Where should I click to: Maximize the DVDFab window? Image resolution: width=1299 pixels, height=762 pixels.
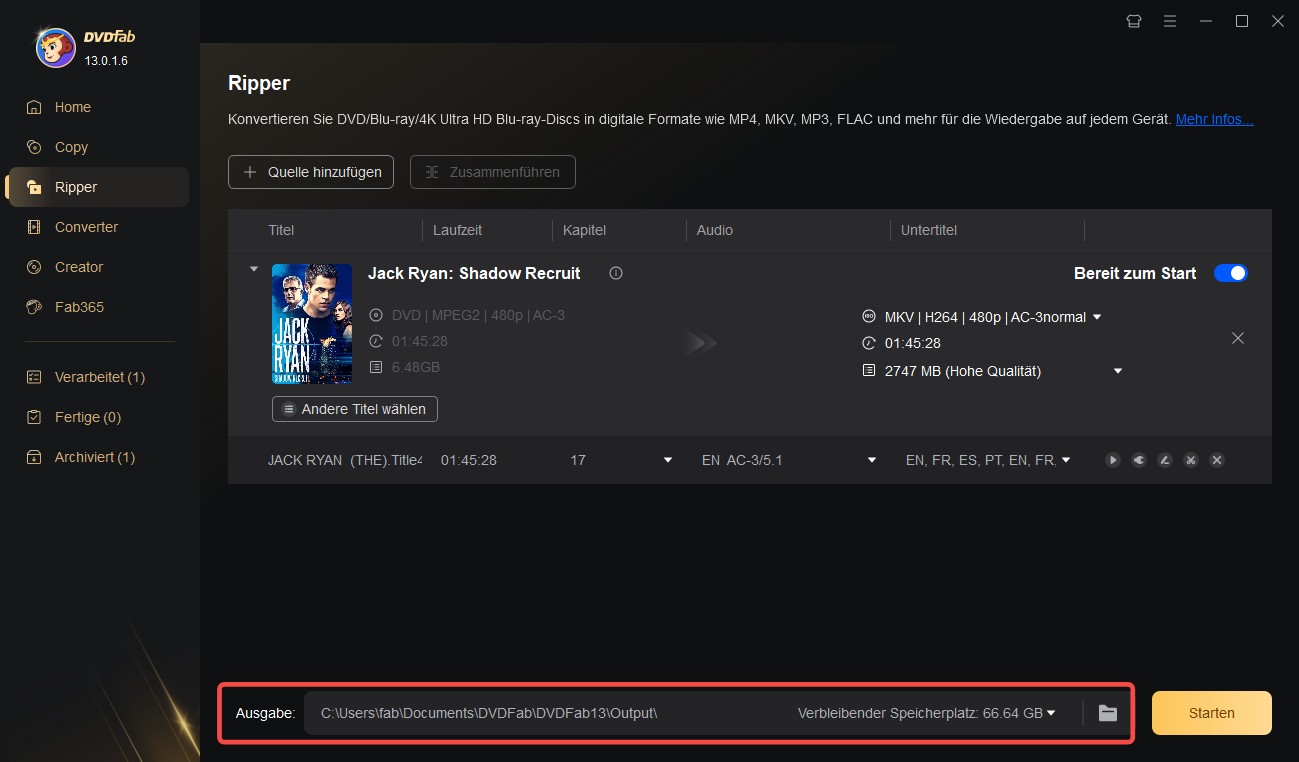[1241, 21]
